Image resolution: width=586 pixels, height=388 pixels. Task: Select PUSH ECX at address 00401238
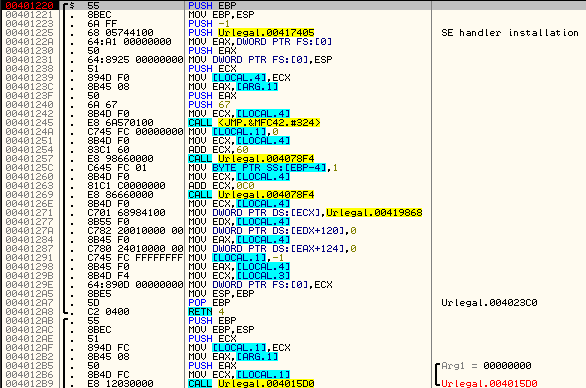pos(212,68)
